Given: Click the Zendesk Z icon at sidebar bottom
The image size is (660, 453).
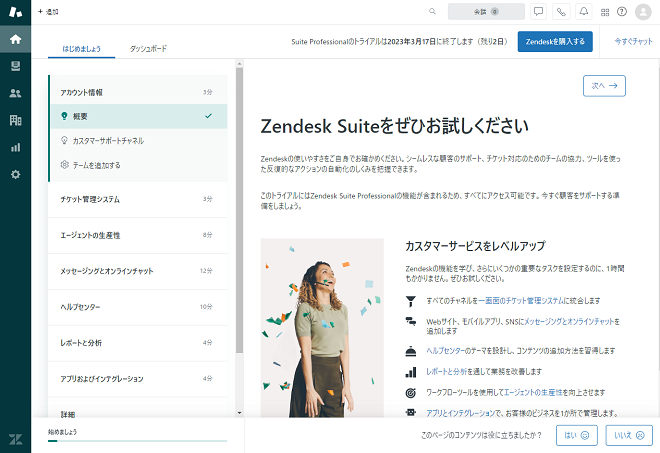Looking at the screenshot, I should coord(16,440).
